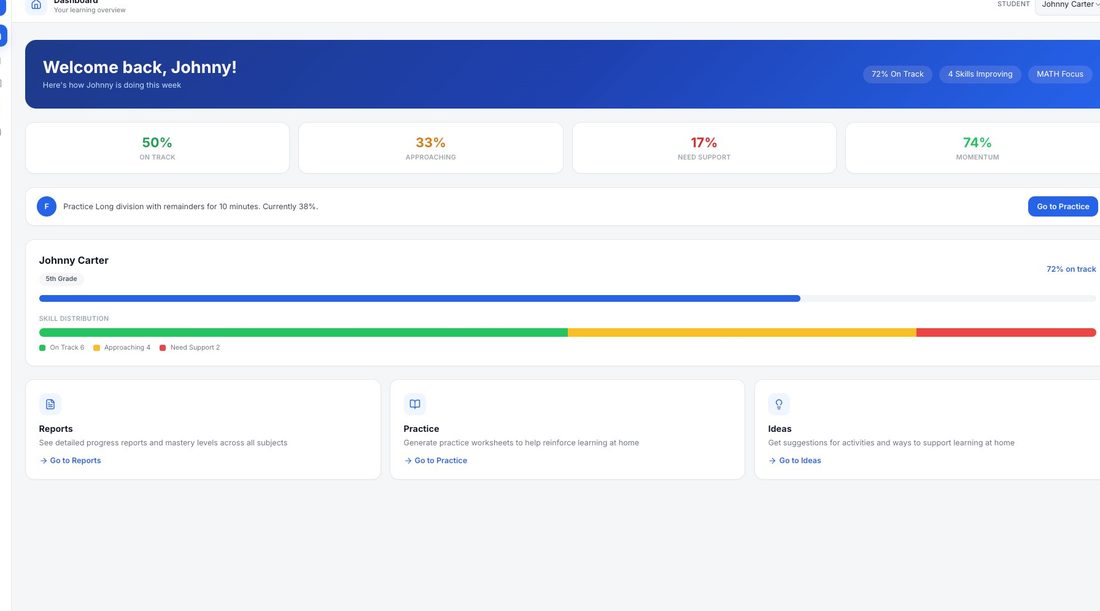Select the 33% Approaching card
This screenshot has height=611, width=1100.
click(x=431, y=148)
